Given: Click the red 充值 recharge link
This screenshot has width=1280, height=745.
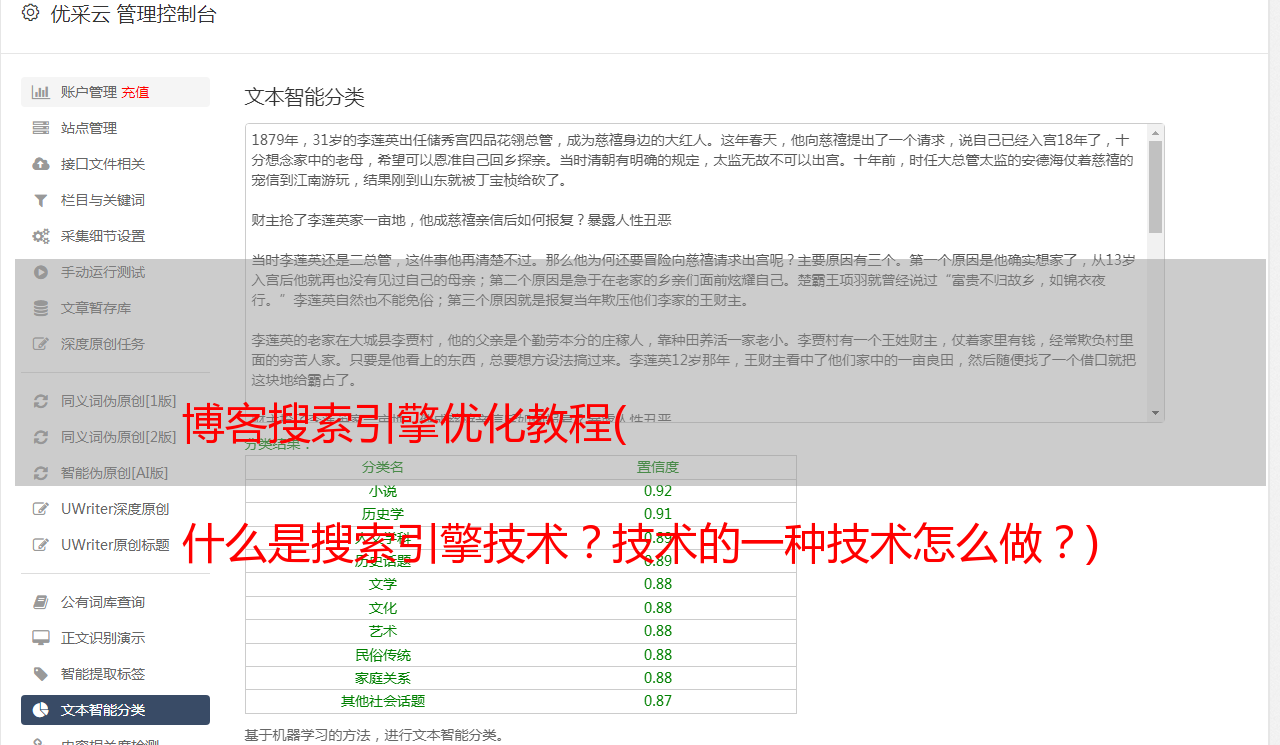Looking at the screenshot, I should [135, 92].
